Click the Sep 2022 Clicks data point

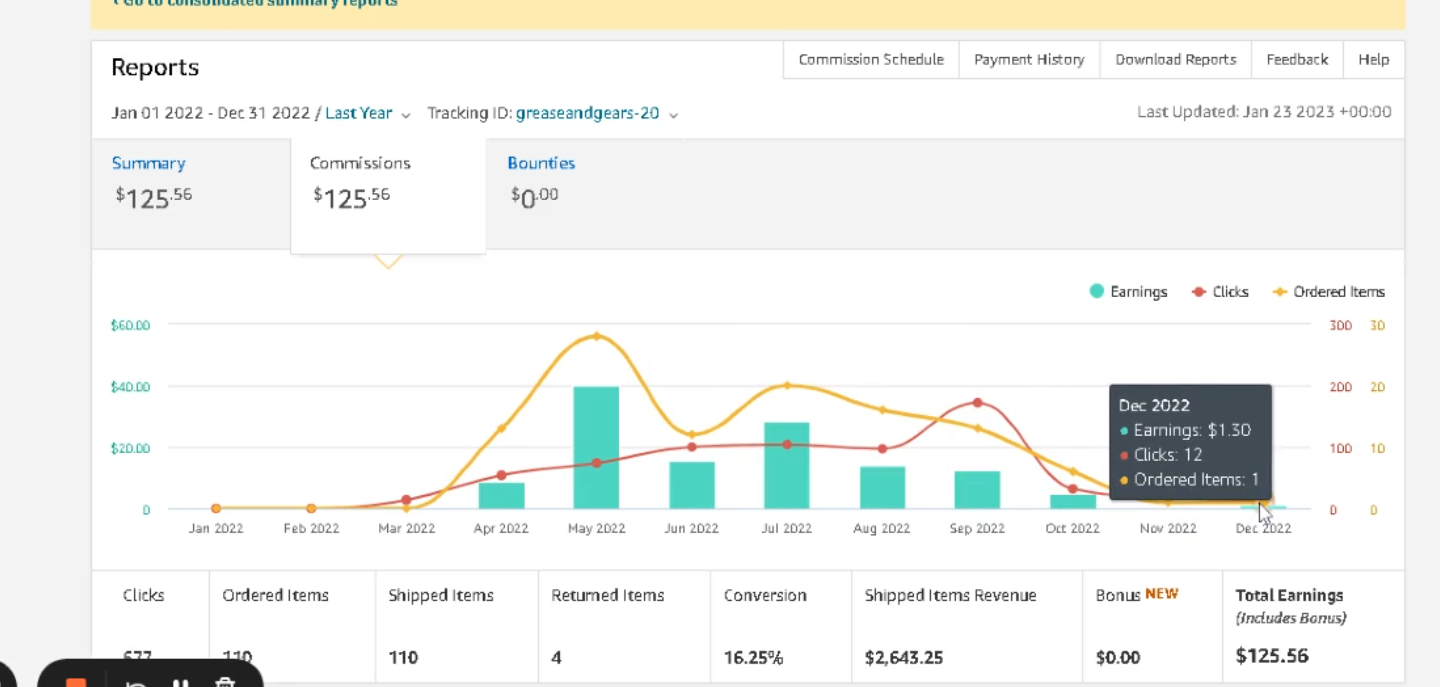click(x=977, y=403)
